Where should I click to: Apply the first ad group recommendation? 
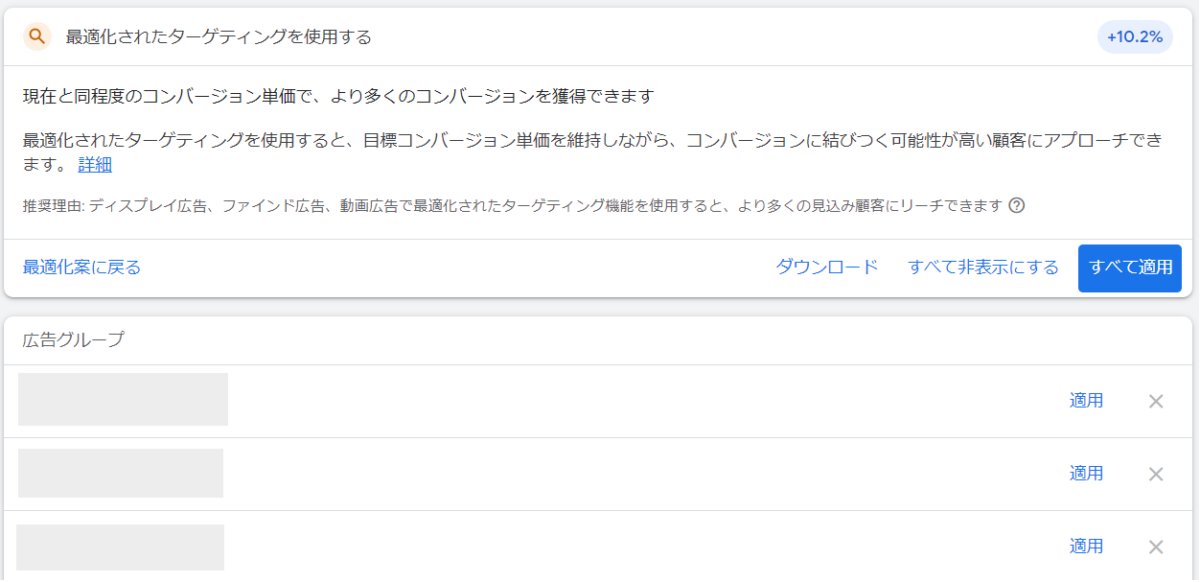1086,401
